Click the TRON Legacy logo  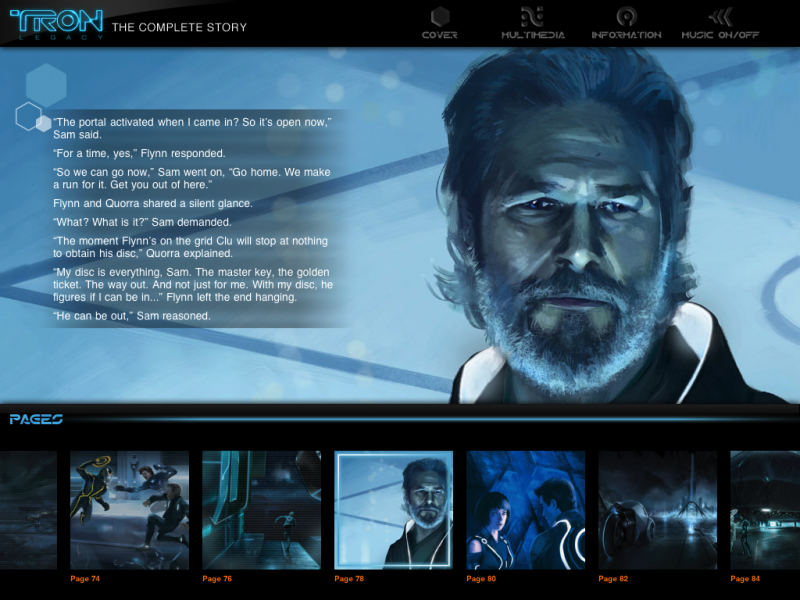point(57,24)
